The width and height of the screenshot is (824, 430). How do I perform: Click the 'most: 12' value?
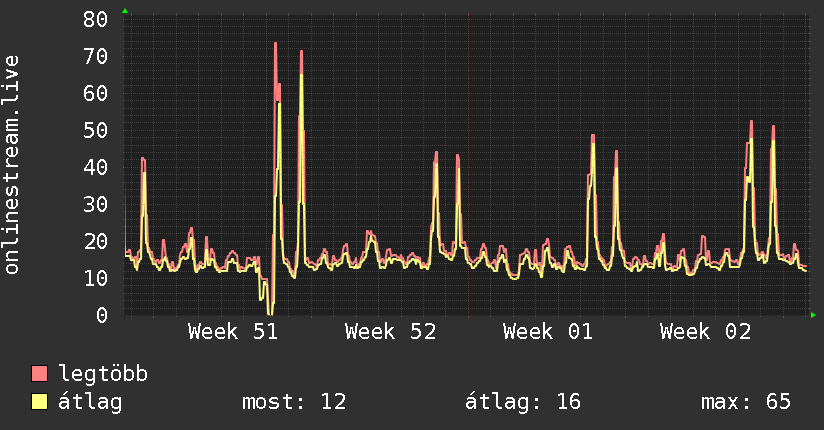coord(294,402)
